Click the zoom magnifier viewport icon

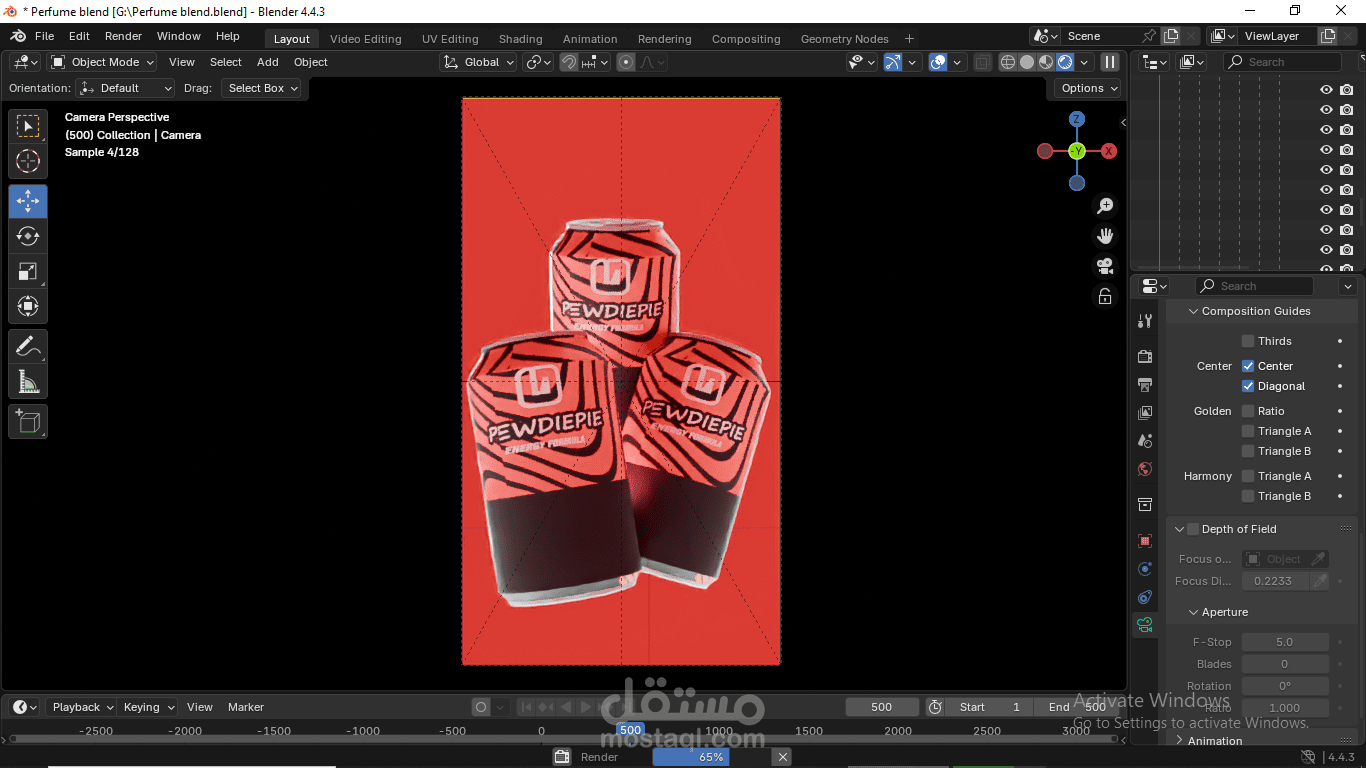coord(1105,206)
